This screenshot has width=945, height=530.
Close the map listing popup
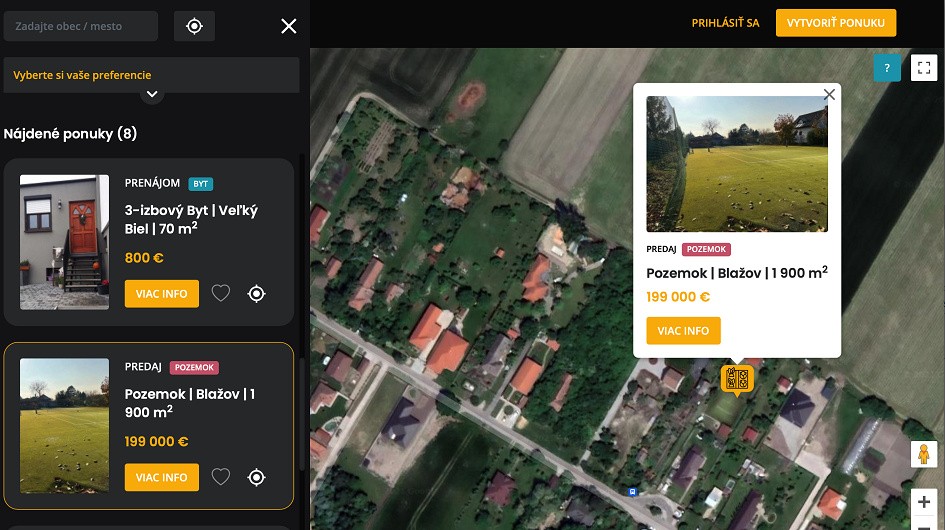click(x=828, y=95)
